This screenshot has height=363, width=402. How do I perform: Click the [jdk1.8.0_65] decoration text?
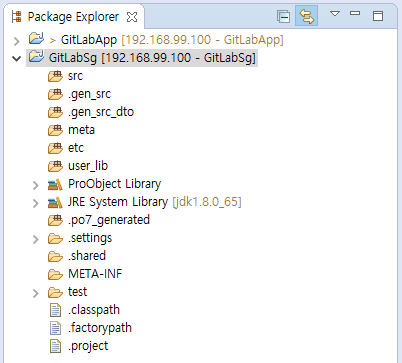coord(207,202)
